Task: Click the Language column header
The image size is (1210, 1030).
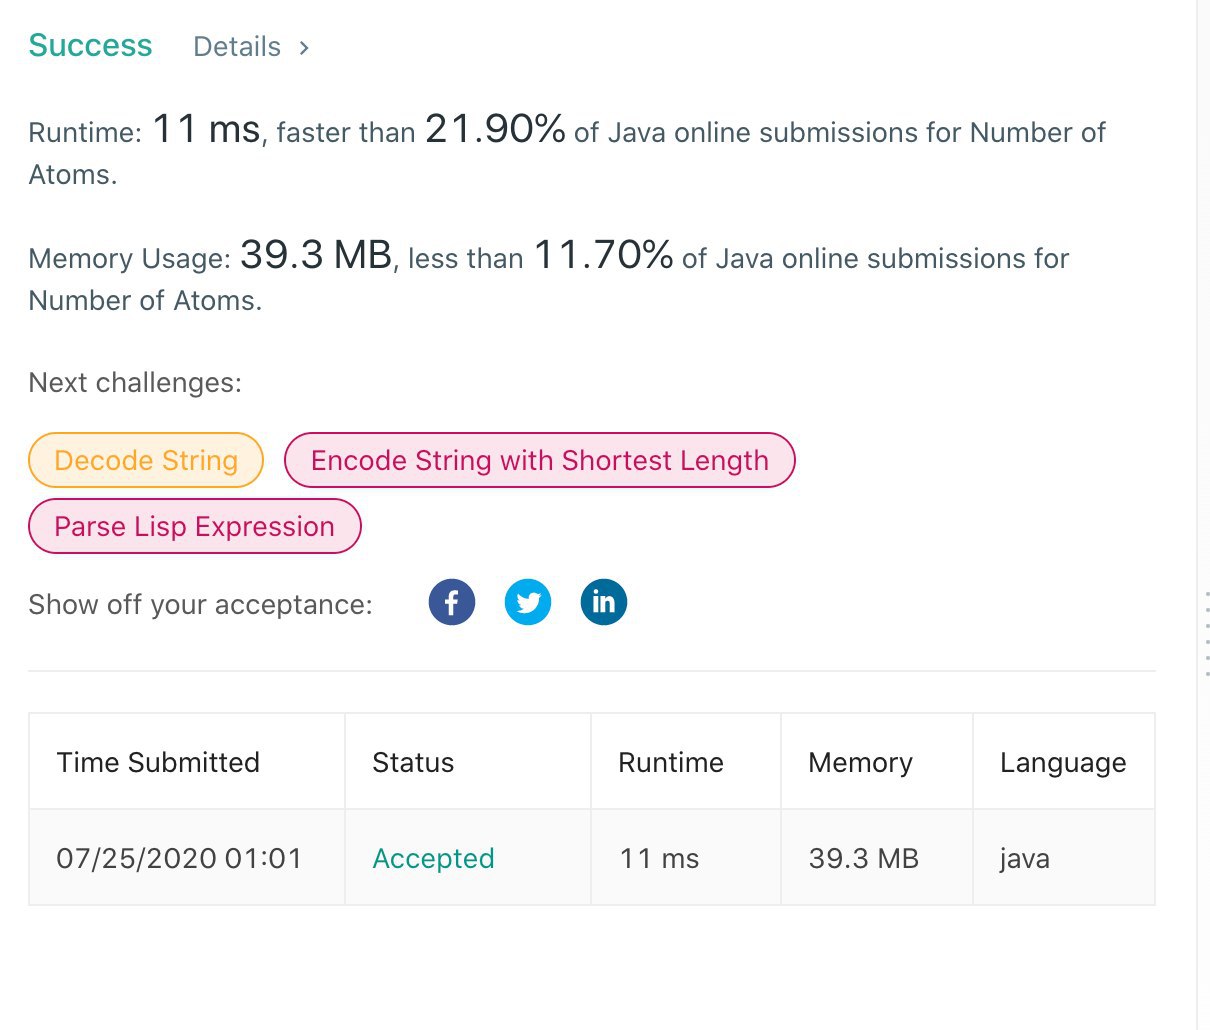Action: pos(1064,762)
